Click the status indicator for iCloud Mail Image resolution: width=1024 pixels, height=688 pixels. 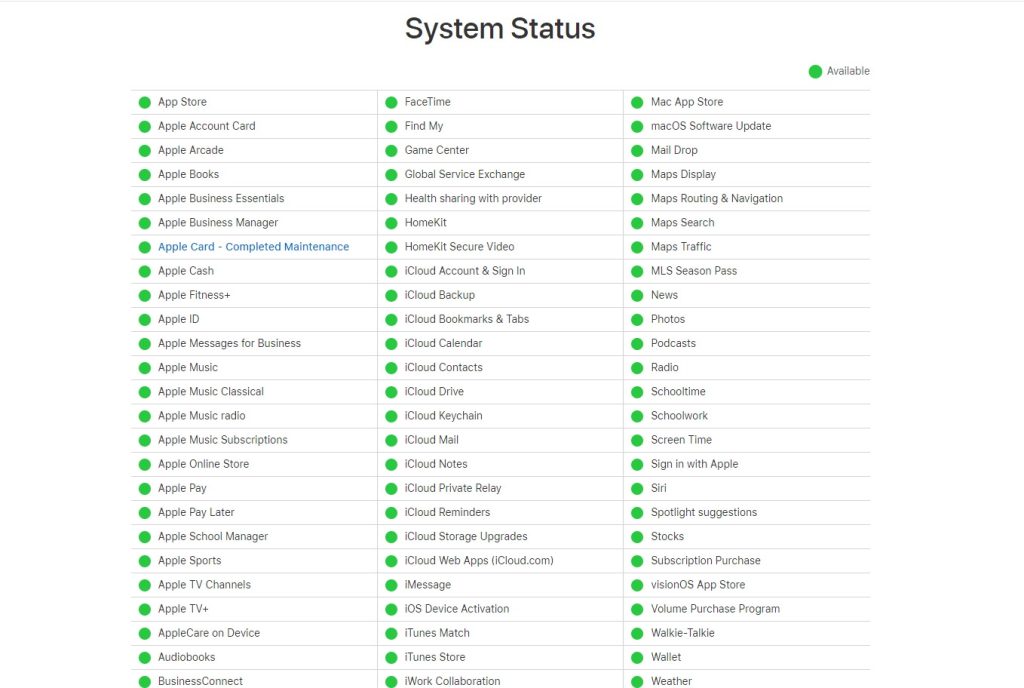pyautogui.click(x=391, y=441)
